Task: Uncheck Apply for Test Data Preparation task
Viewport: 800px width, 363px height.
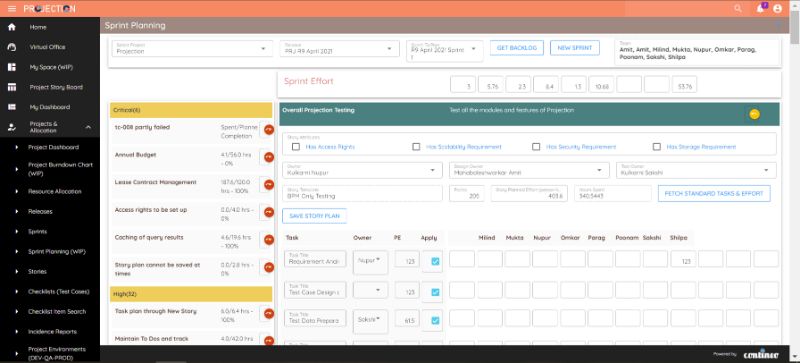Action: (x=435, y=321)
